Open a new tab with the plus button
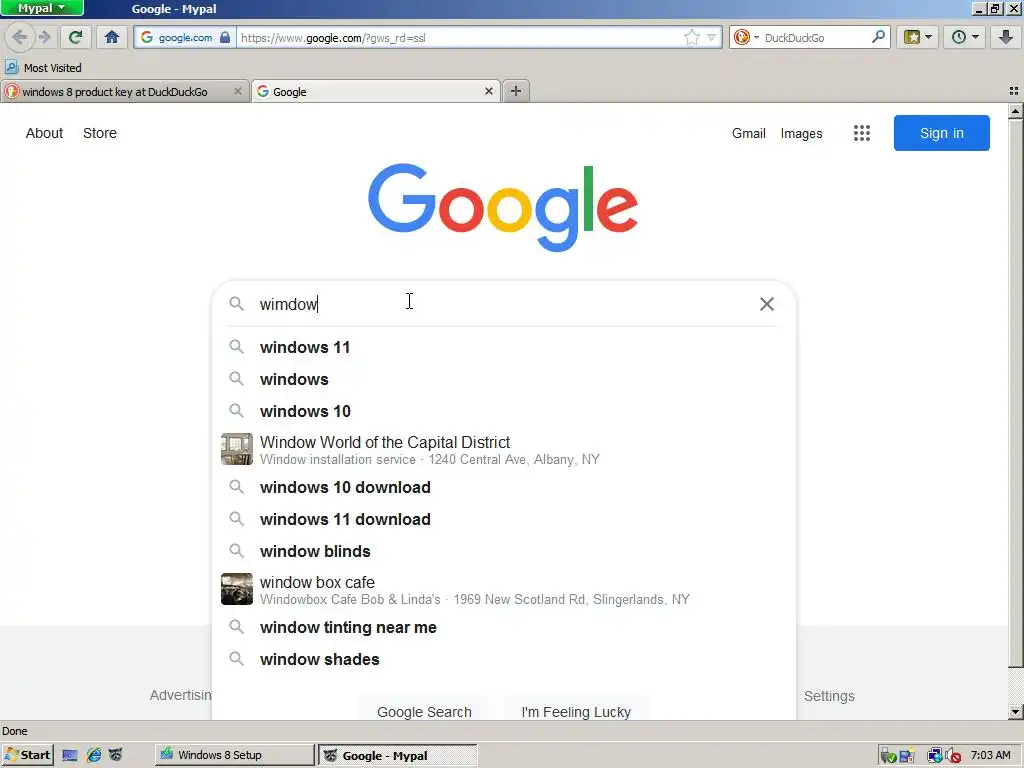The image size is (1024, 768). (516, 91)
